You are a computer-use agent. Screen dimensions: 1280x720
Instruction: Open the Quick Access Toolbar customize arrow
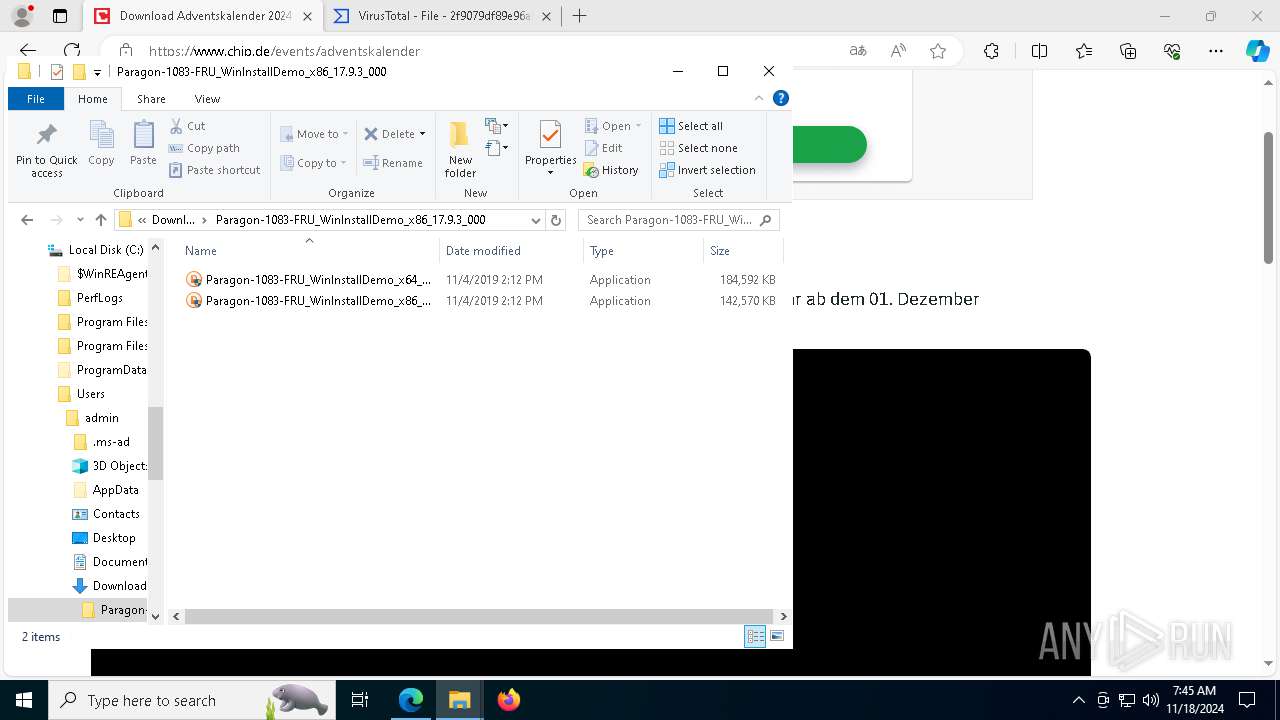[x=97, y=72]
